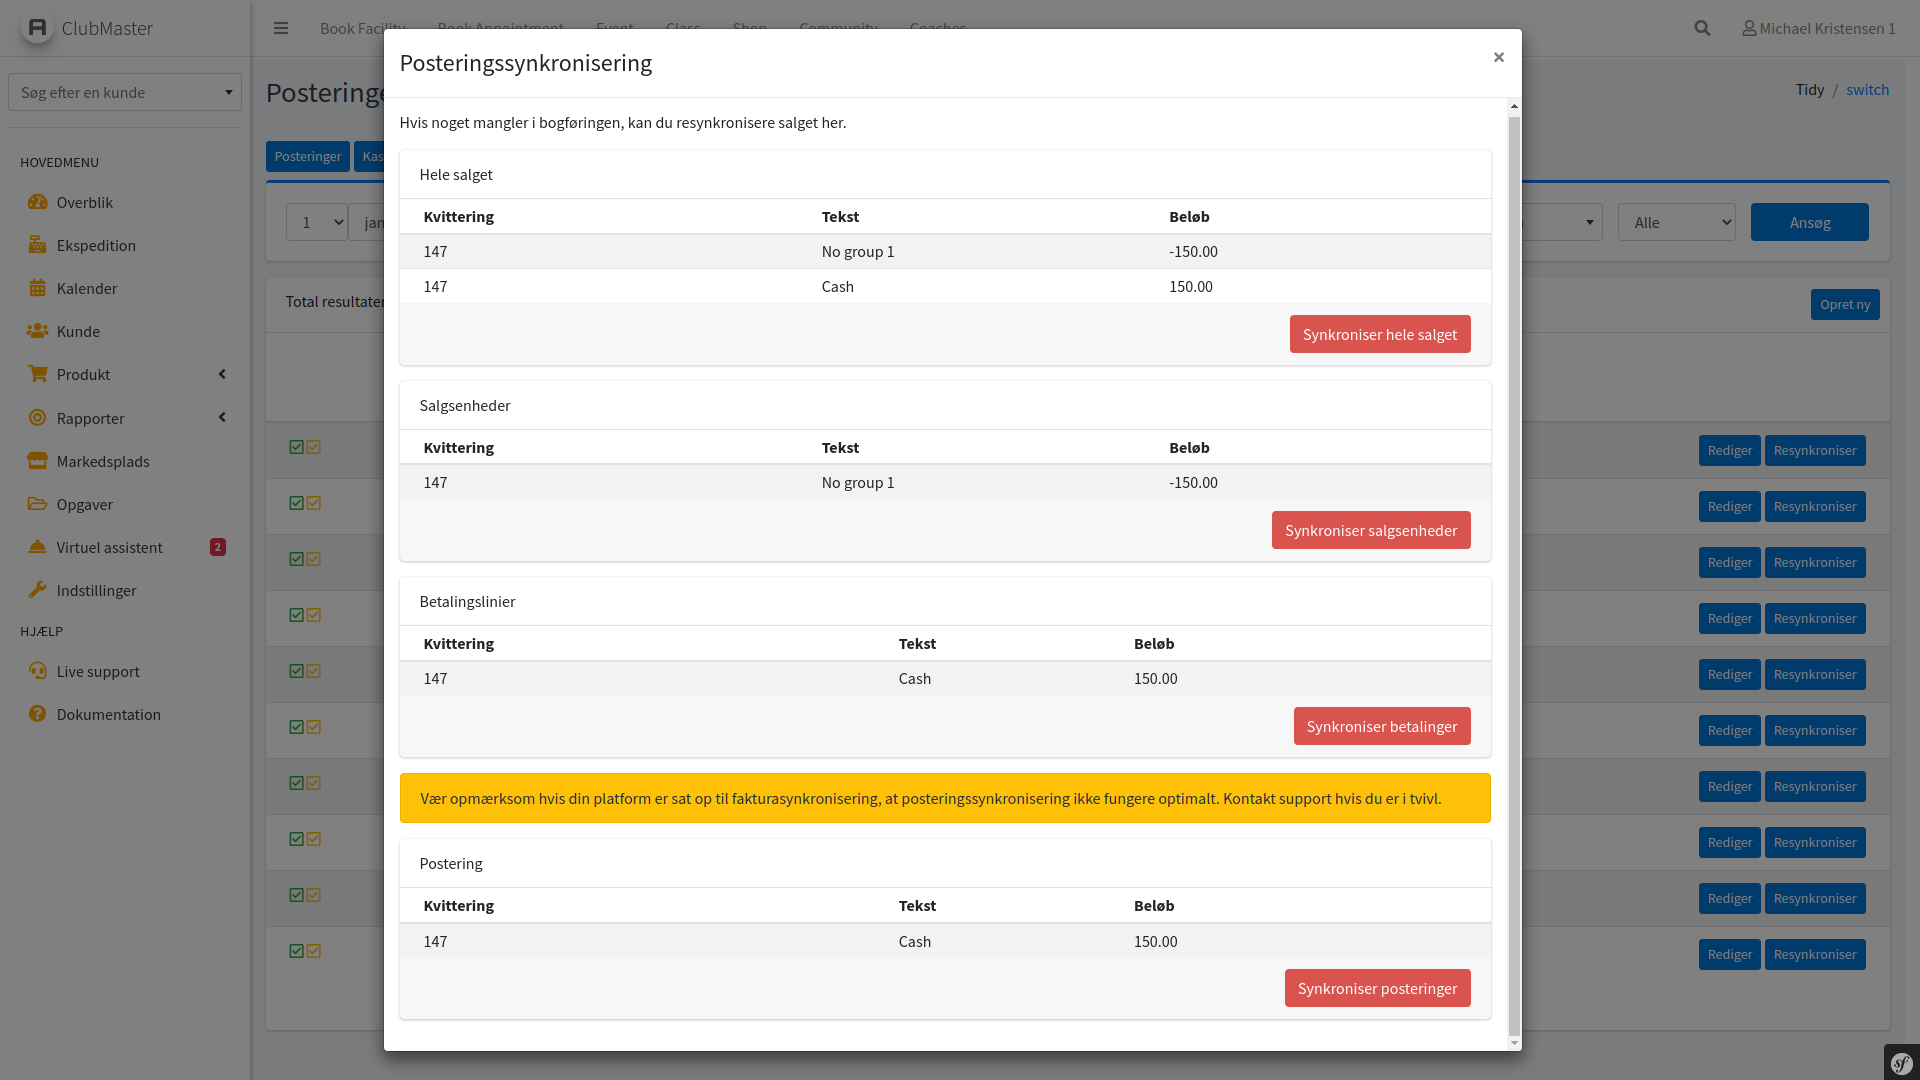Open Rapporter menu item in sidebar

coord(91,418)
